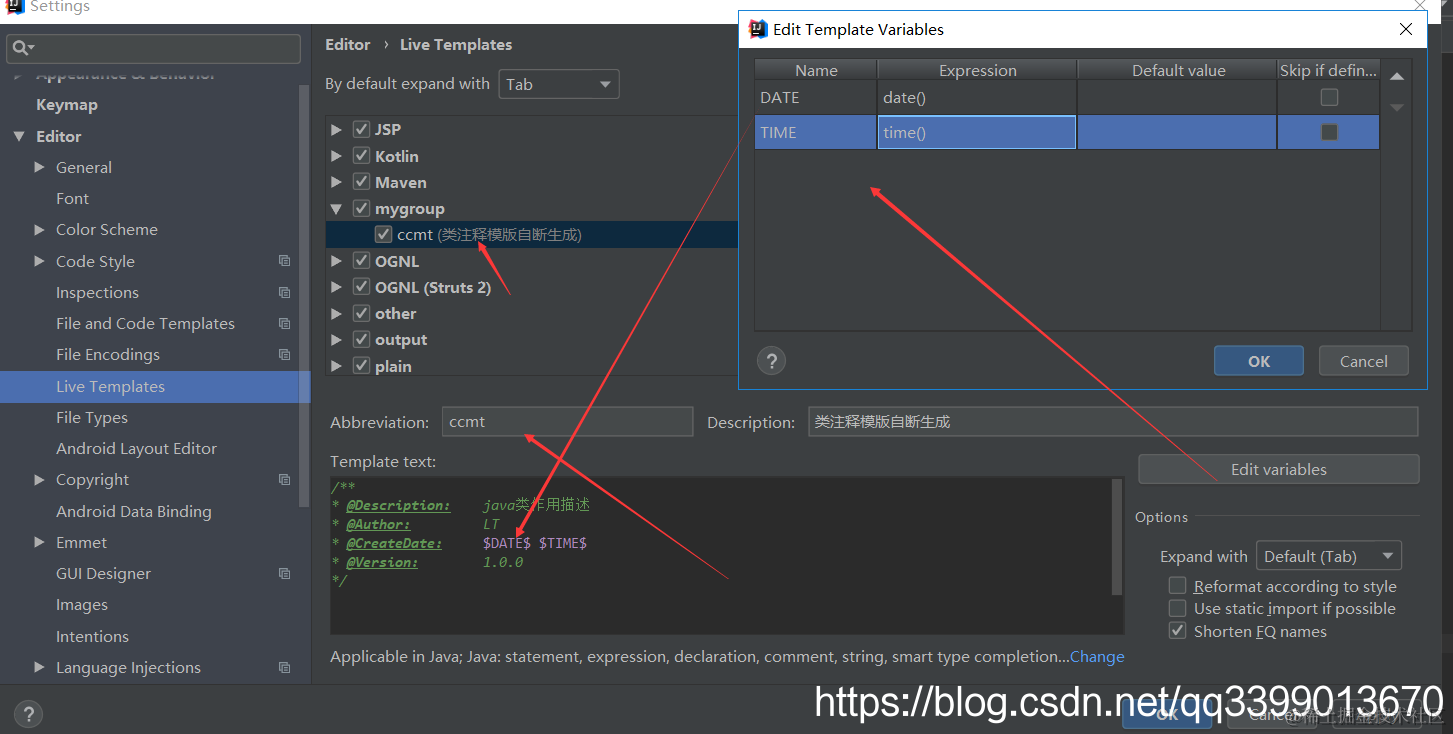Move variable down with the down arrow
This screenshot has width=1453, height=734.
click(x=1397, y=107)
